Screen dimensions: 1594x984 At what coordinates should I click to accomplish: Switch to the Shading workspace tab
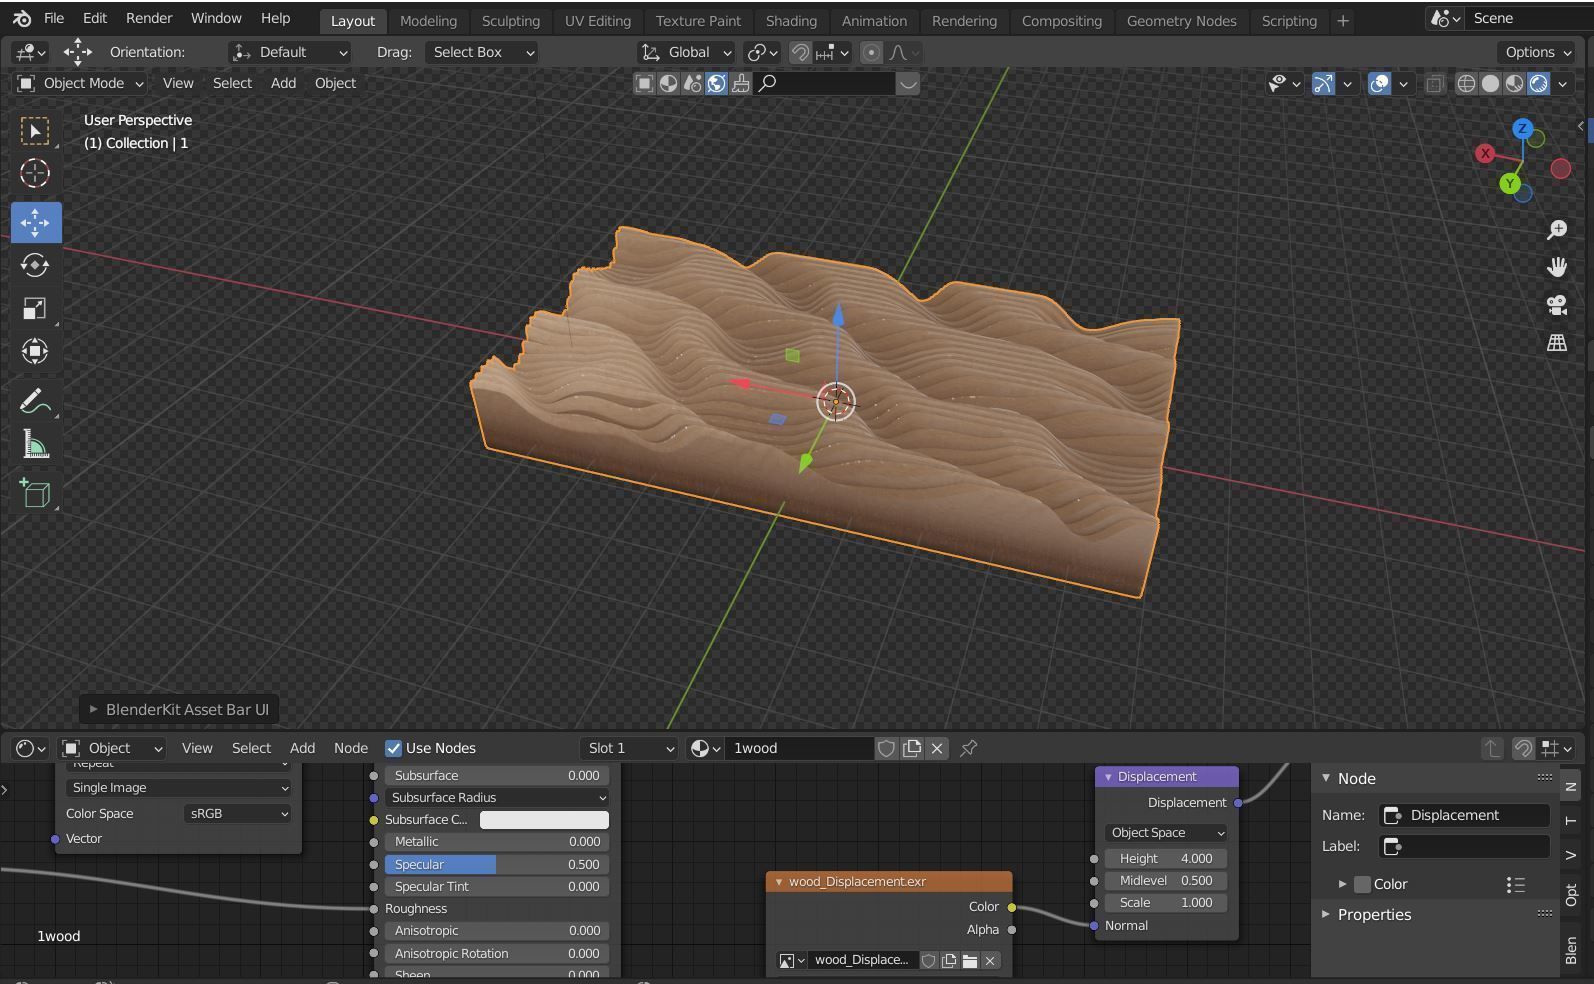point(791,20)
